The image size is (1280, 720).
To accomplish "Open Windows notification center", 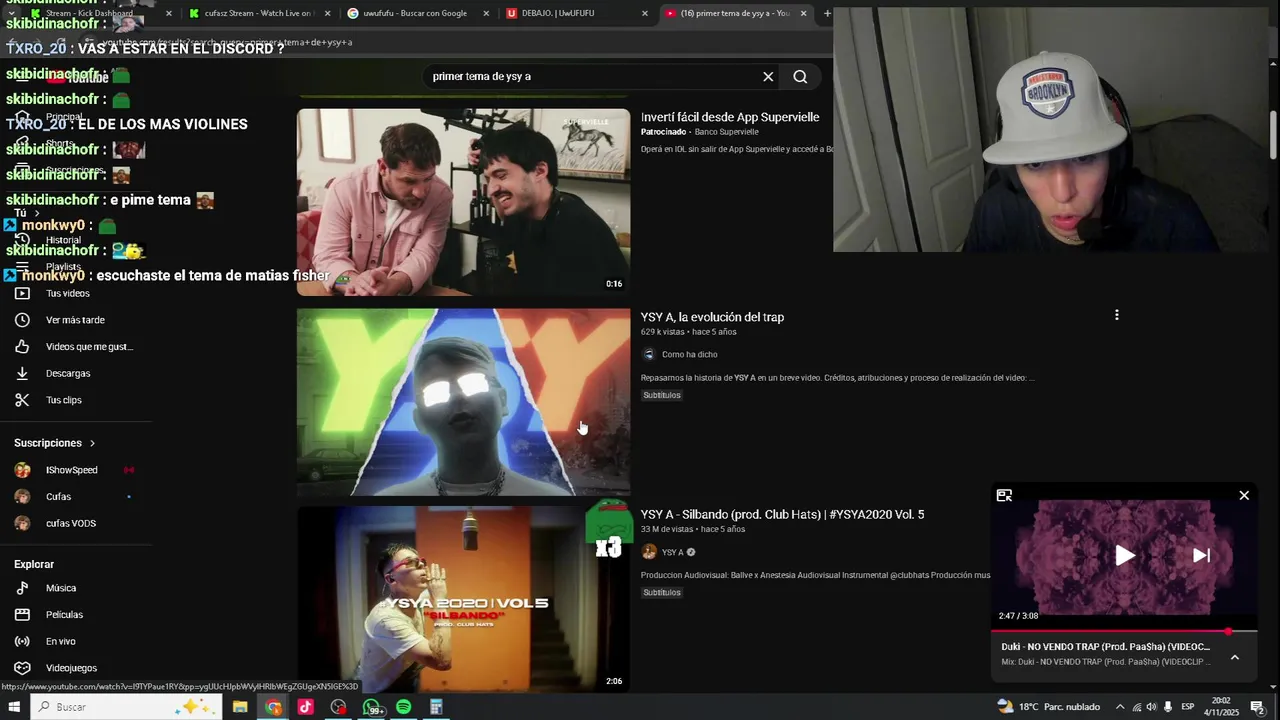I will (1257, 707).
